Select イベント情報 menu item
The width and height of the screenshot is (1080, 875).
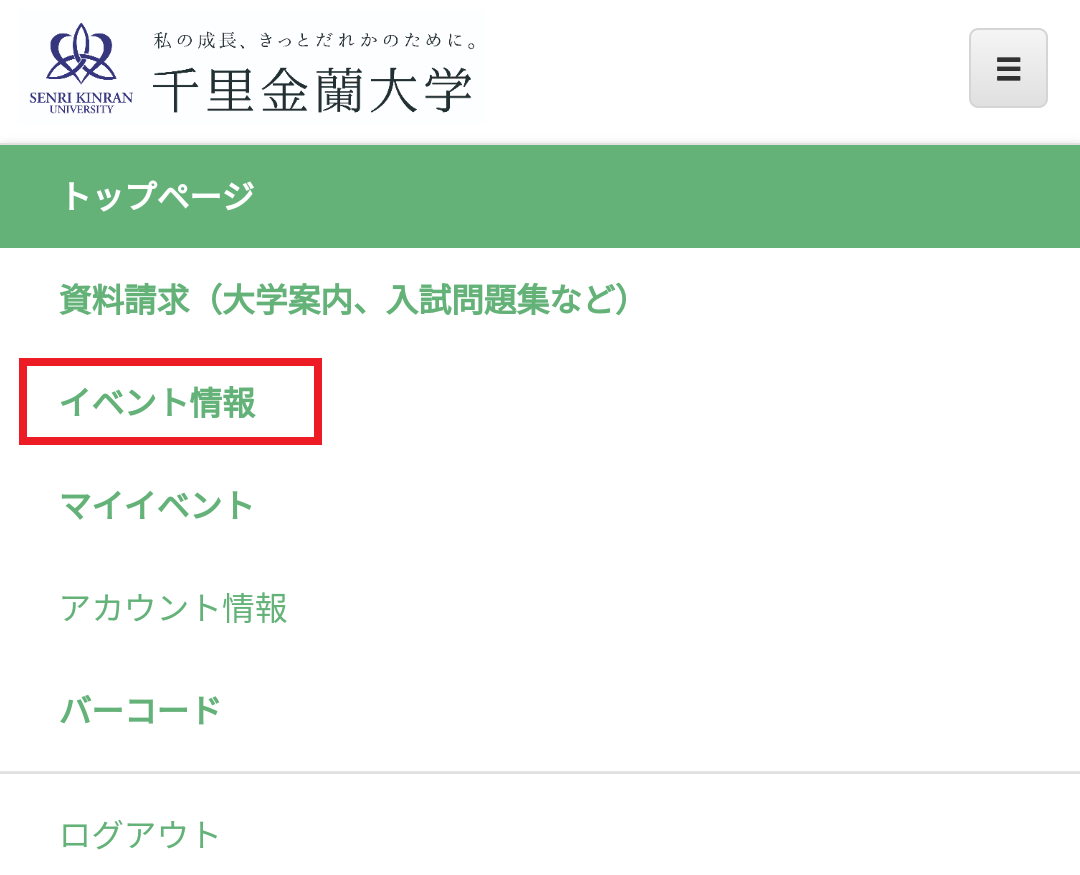click(158, 402)
